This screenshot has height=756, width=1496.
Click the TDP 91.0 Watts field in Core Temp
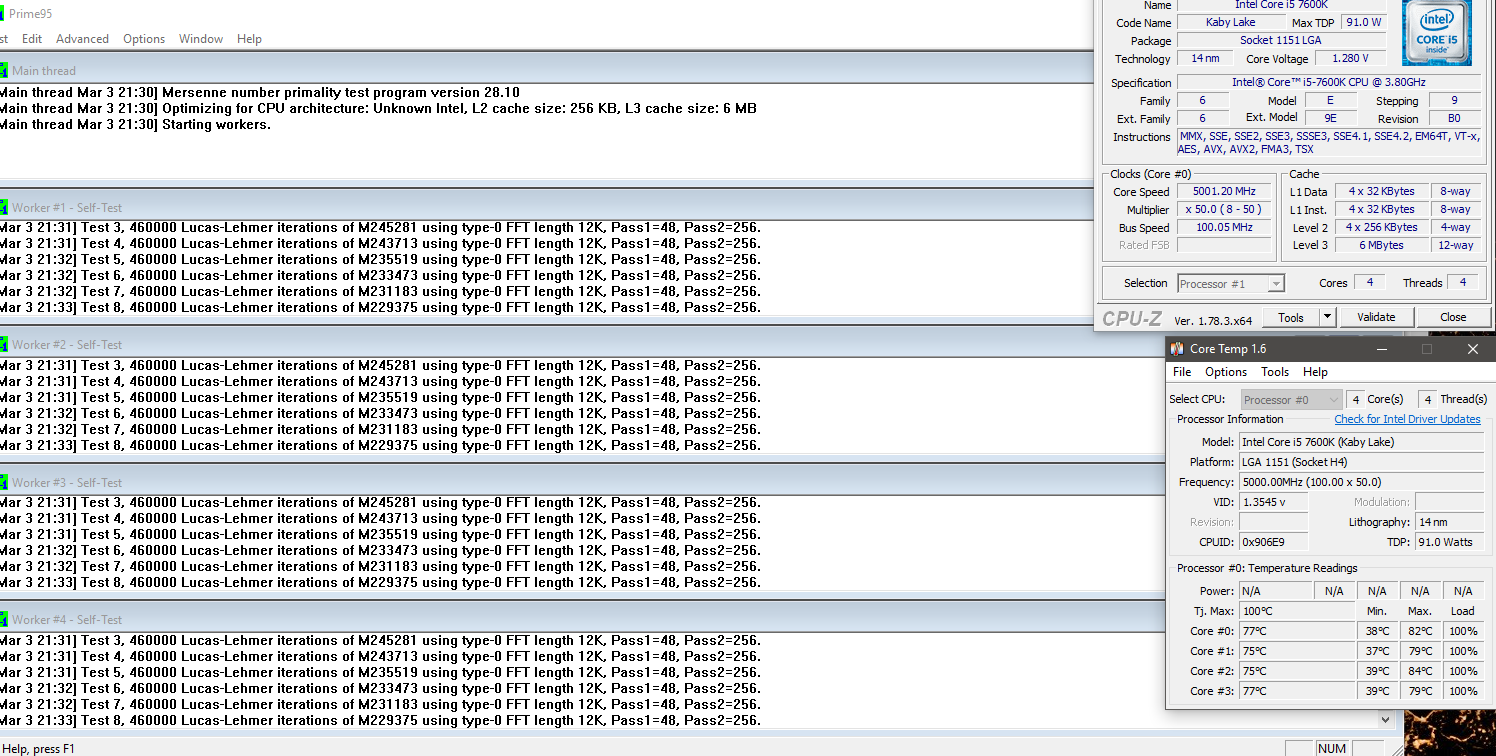tap(1450, 542)
